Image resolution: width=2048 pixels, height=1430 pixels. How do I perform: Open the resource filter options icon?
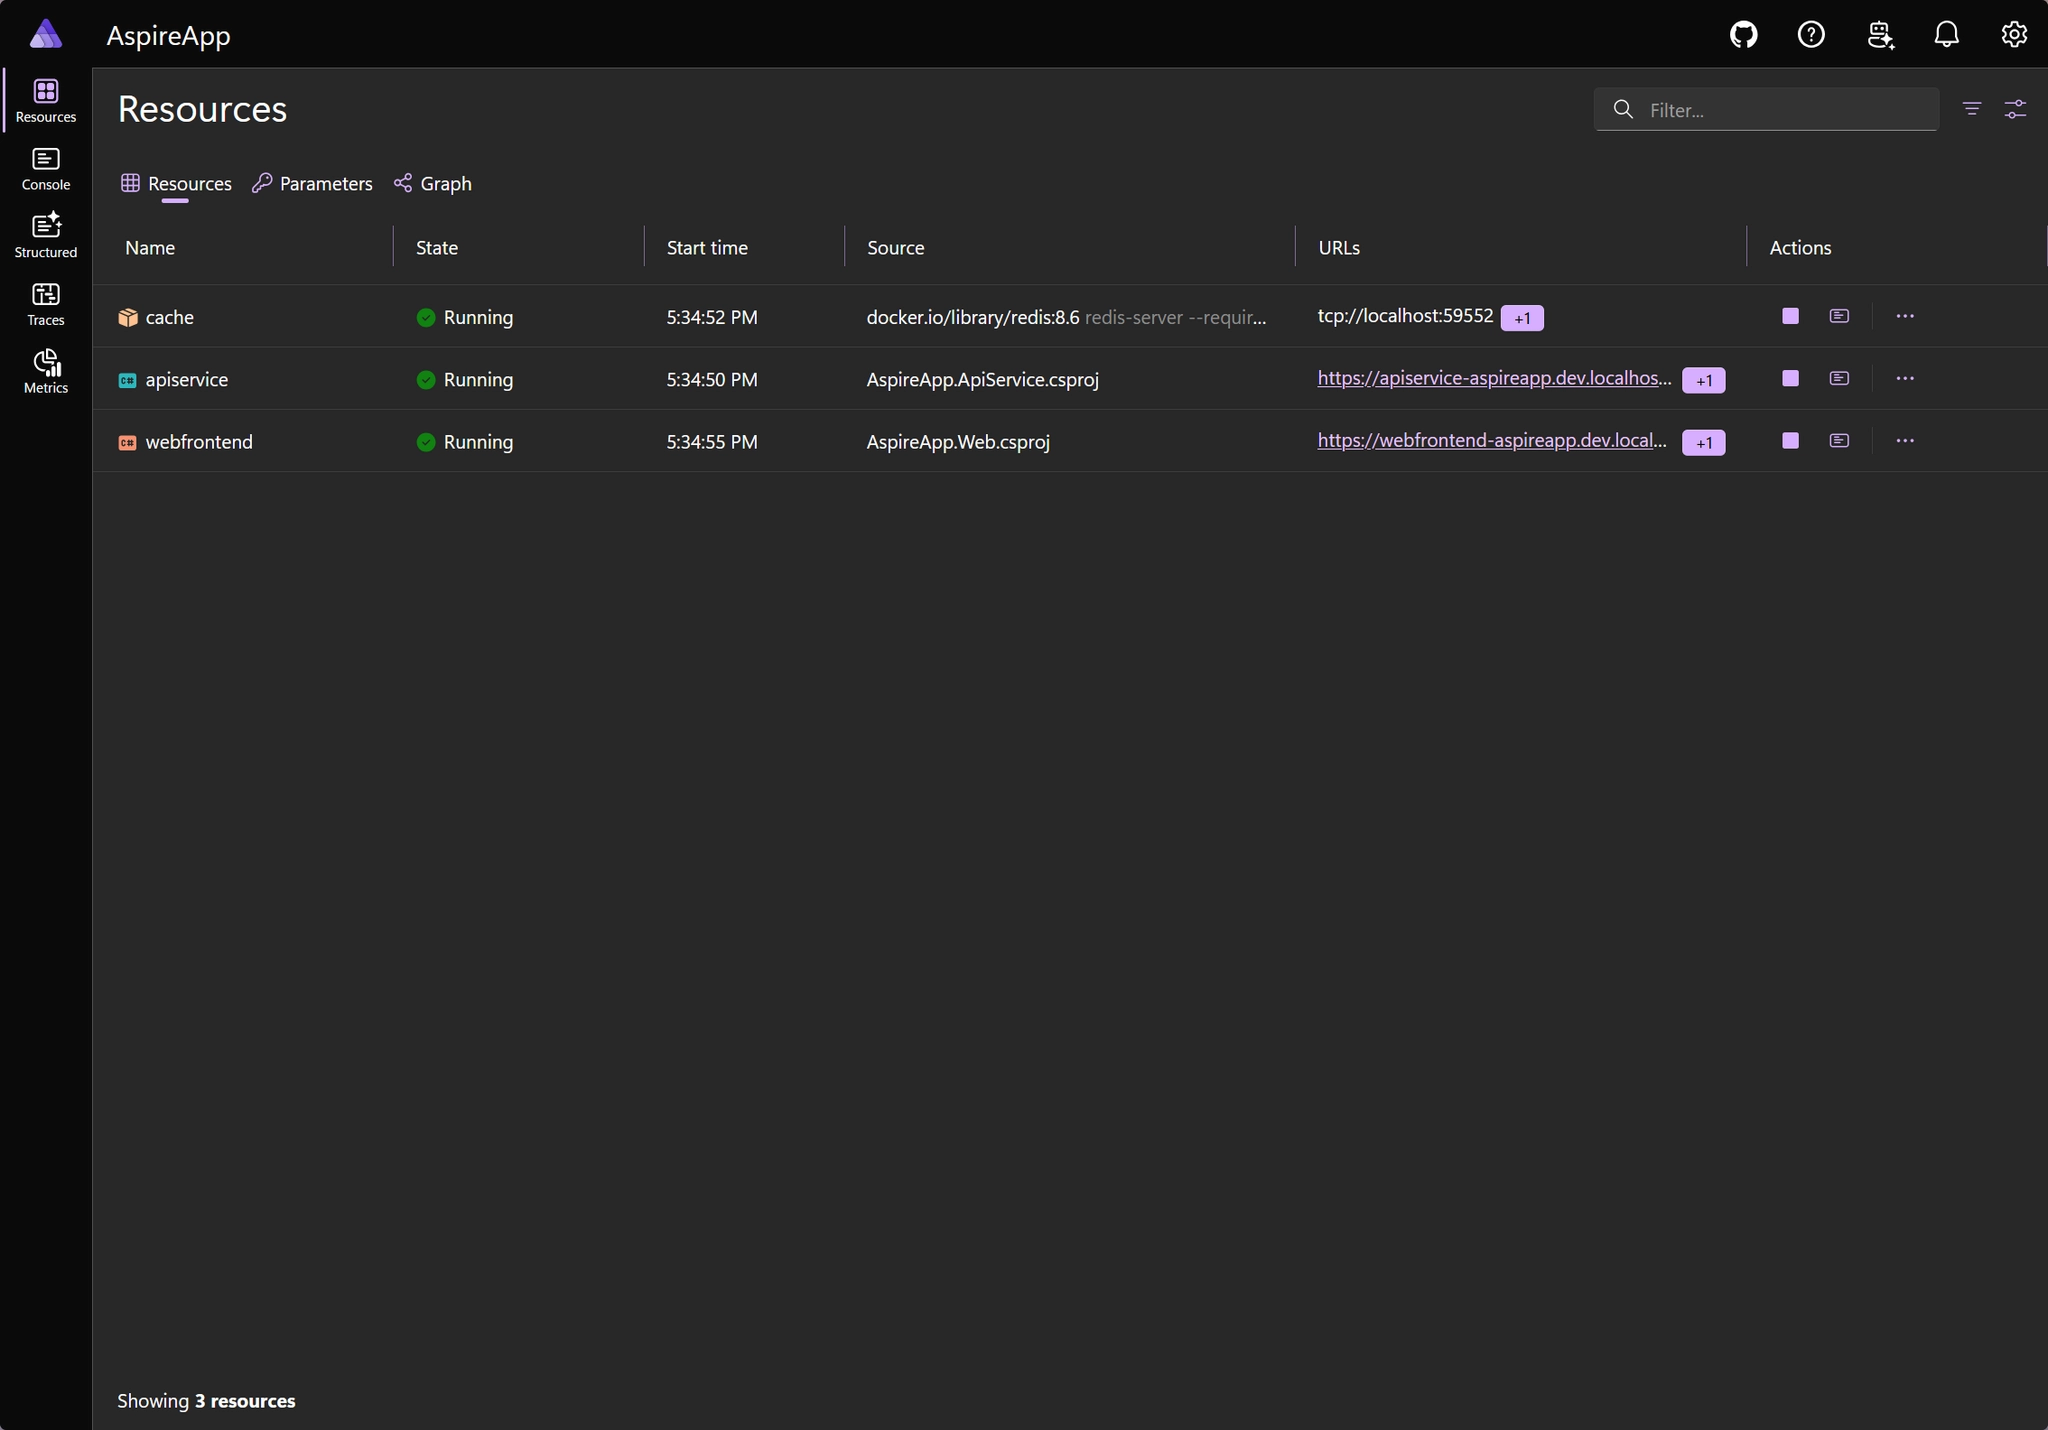coord(1972,109)
